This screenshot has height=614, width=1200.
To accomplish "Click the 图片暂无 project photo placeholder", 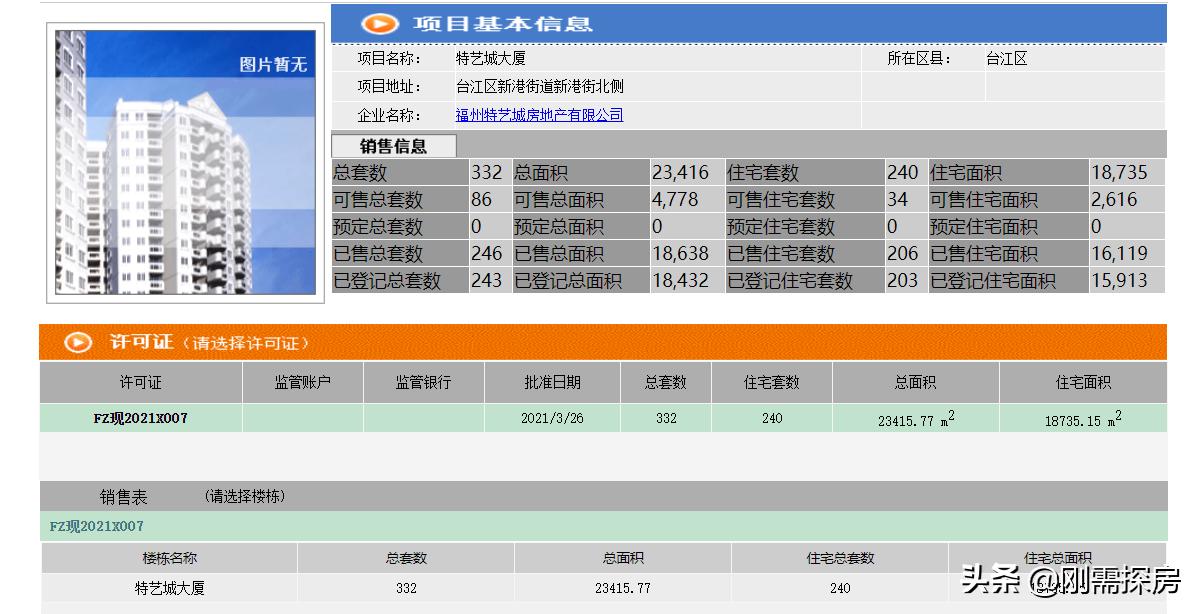I will pyautogui.click(x=185, y=160).
